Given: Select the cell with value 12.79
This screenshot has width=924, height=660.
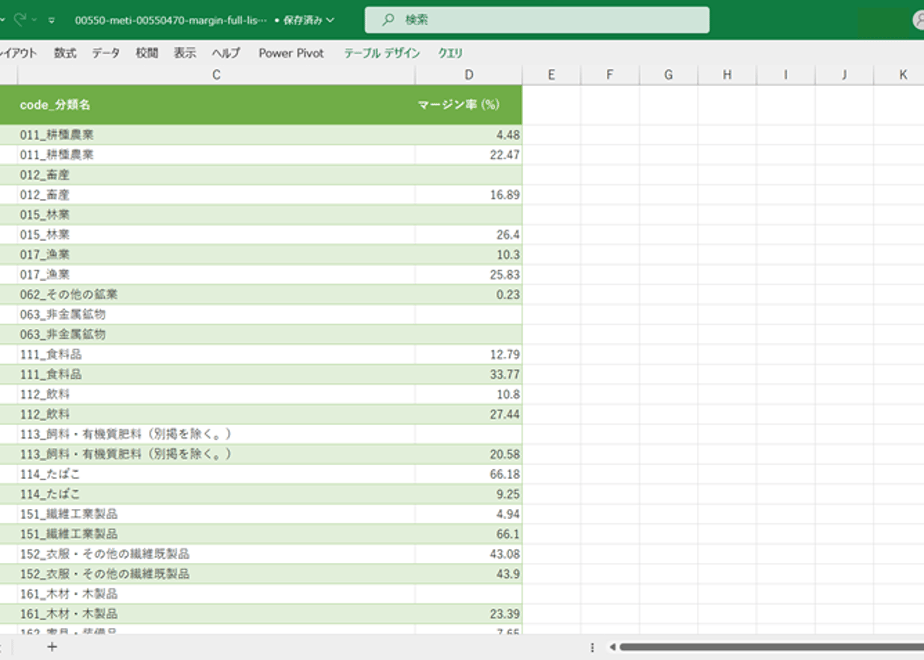Looking at the screenshot, I should [x=468, y=355].
